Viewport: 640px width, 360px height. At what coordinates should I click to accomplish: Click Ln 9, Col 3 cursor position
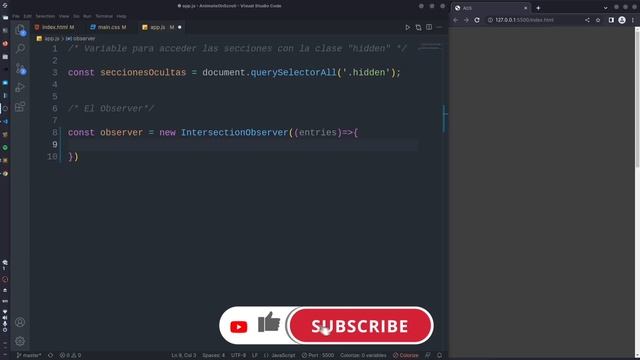[x=184, y=355]
